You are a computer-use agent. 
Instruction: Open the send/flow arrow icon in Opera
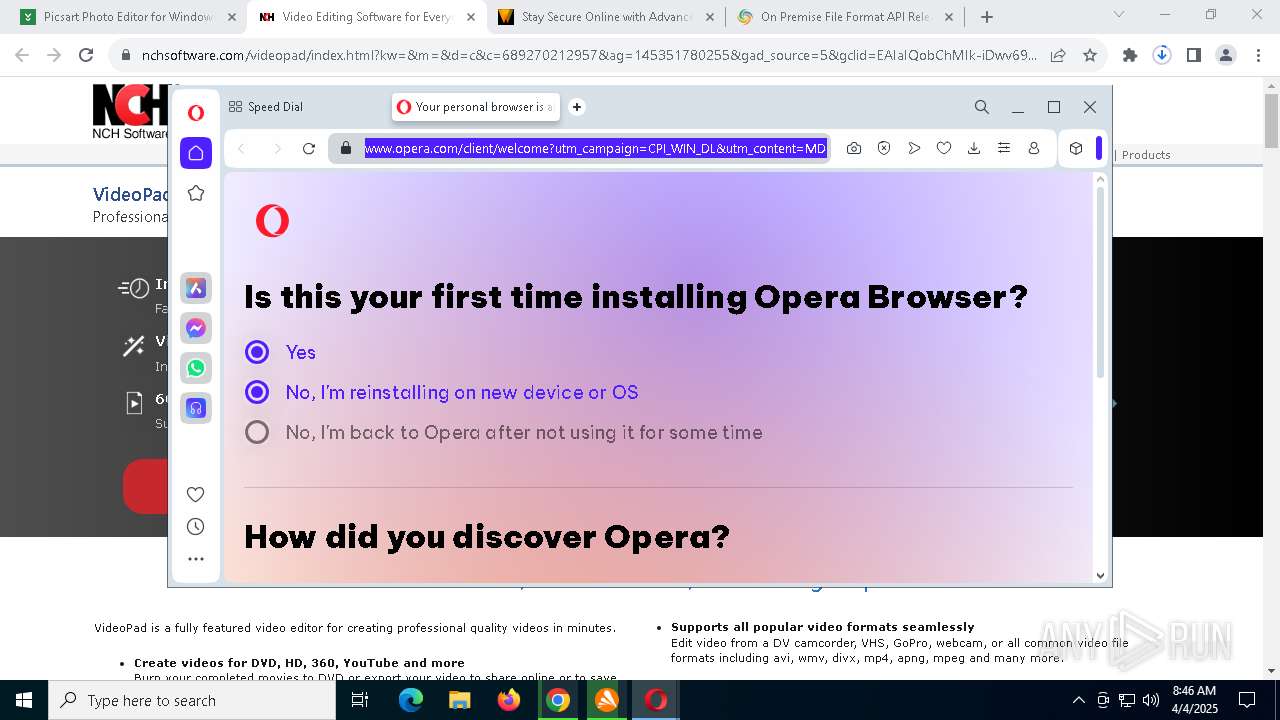tap(914, 148)
